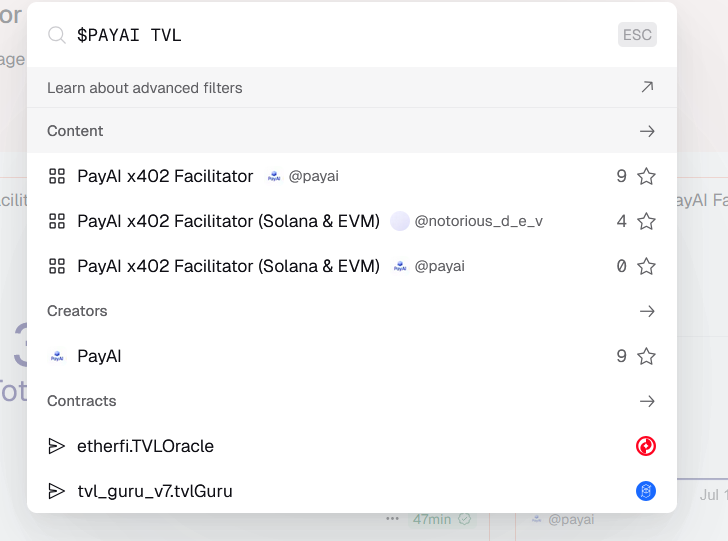The width and height of the screenshot is (728, 541).
Task: Click the $PAYAI TVL search field
Action: tap(344, 35)
